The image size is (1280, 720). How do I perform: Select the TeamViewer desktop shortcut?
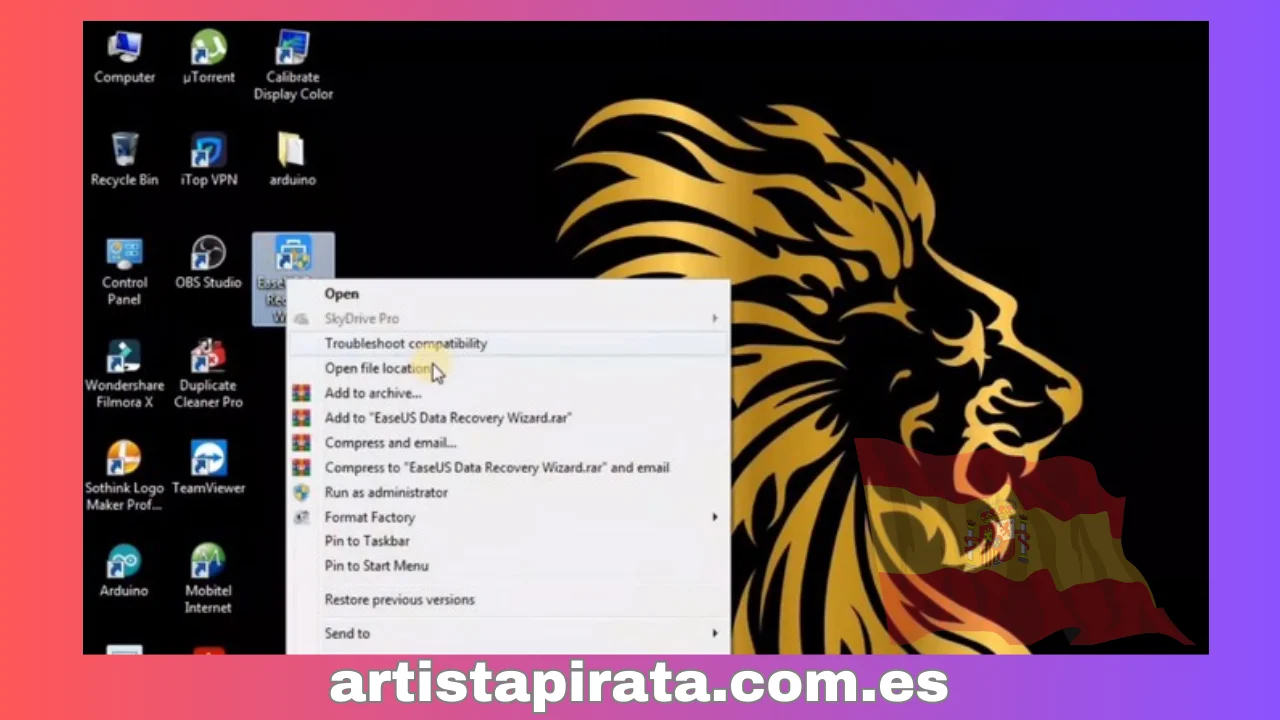tap(209, 468)
